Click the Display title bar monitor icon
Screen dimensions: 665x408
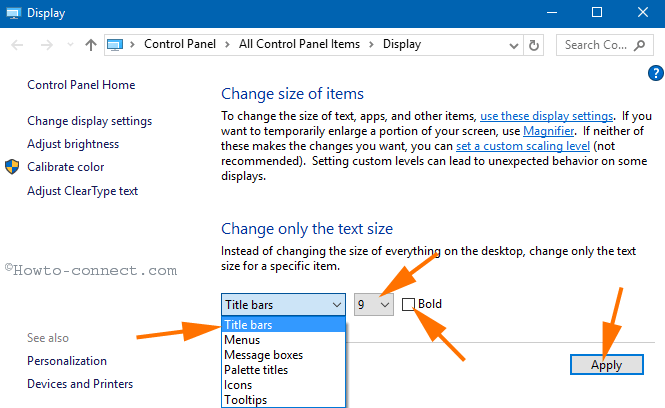(x=14, y=13)
